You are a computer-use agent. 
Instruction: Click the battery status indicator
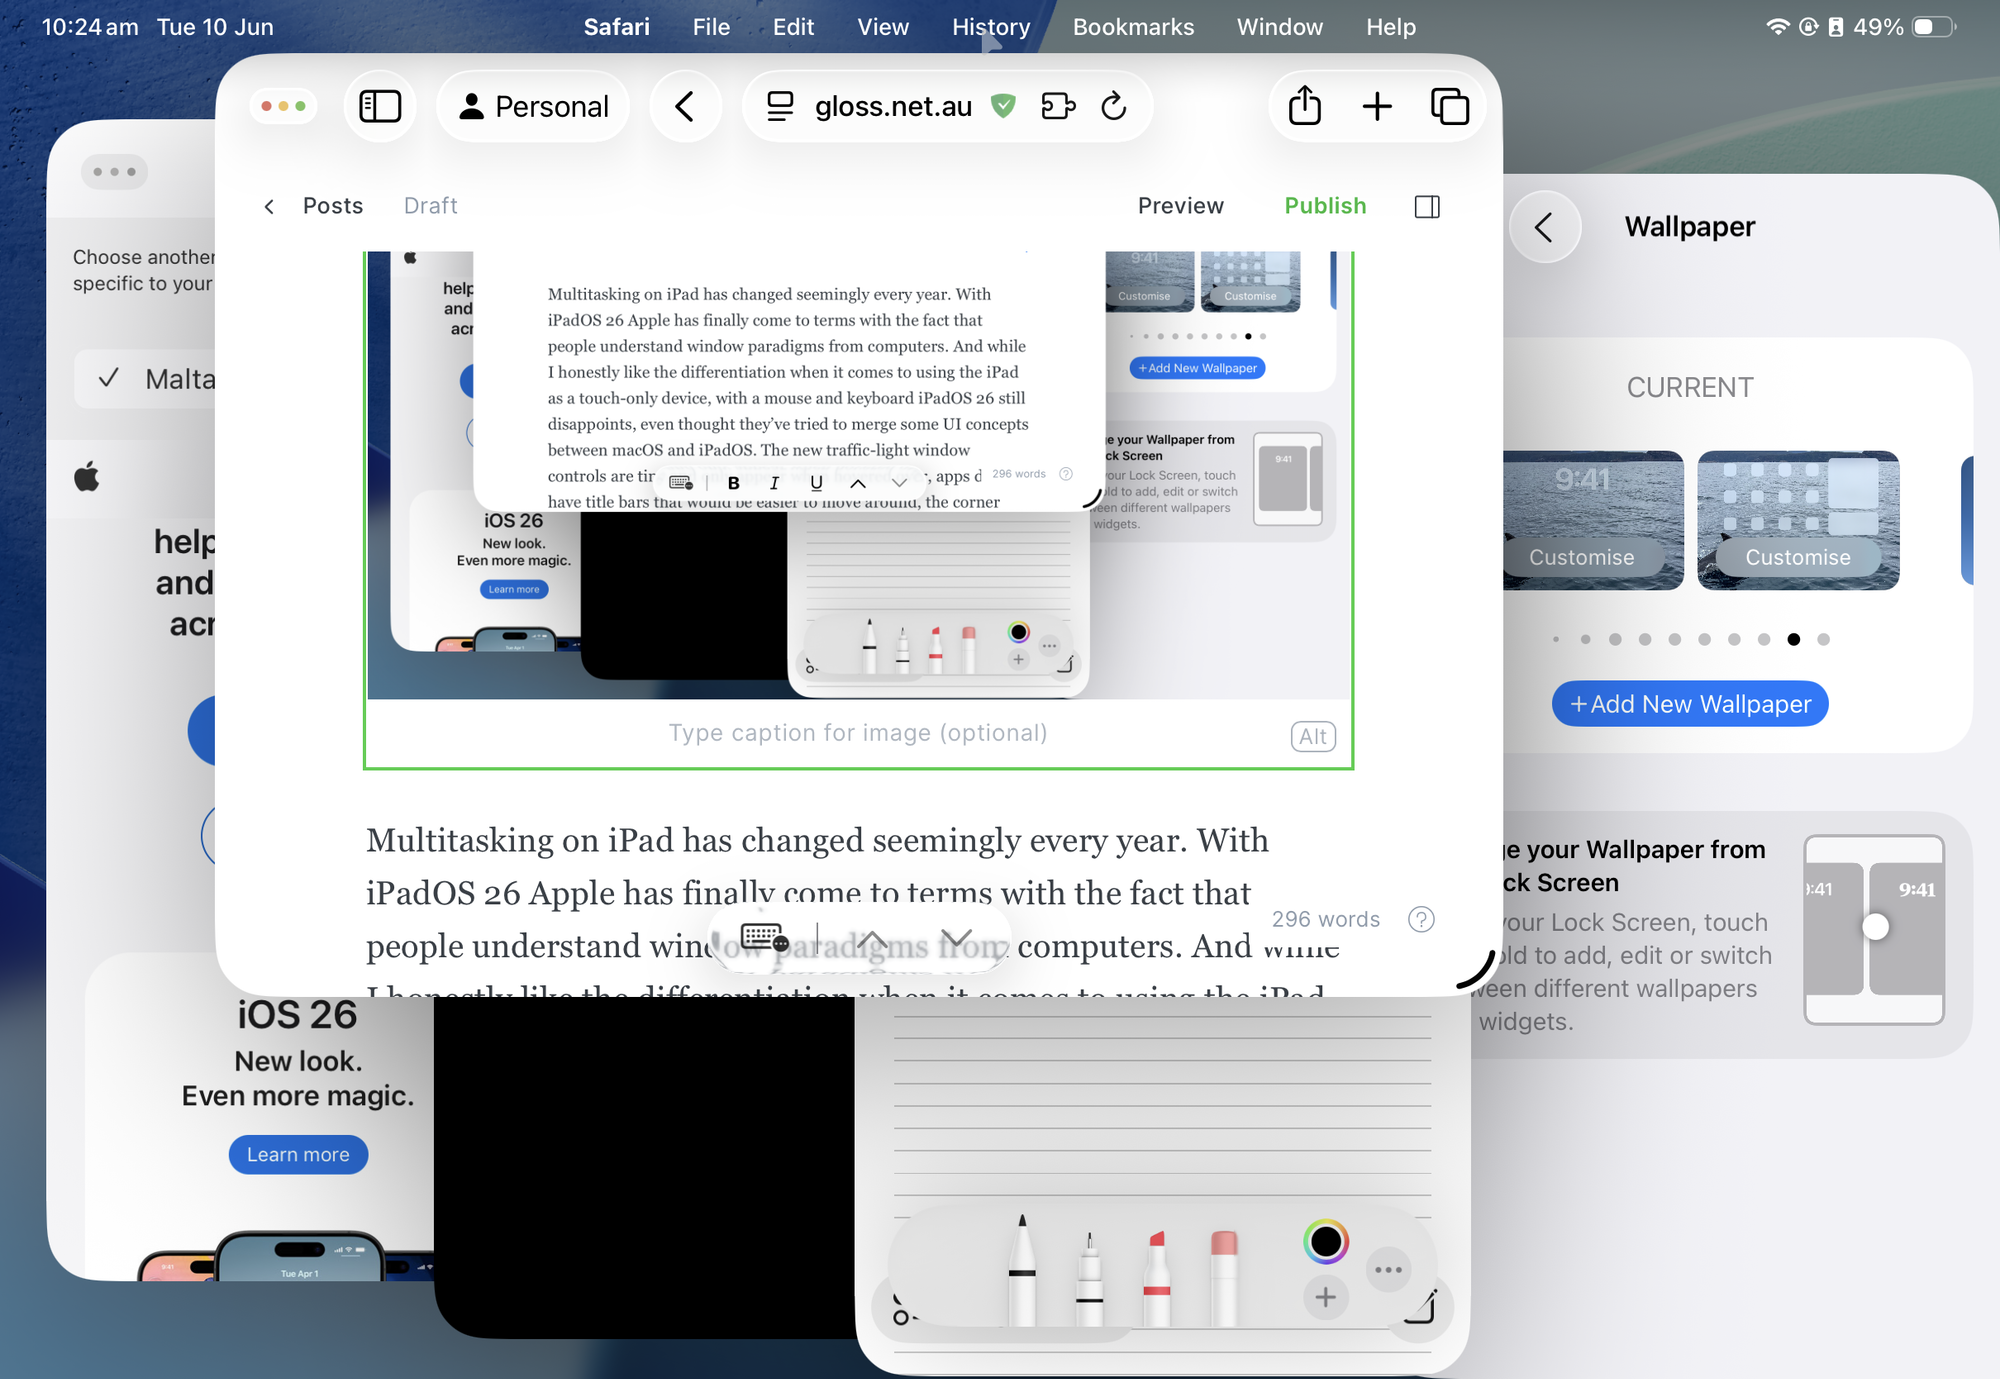(1934, 27)
